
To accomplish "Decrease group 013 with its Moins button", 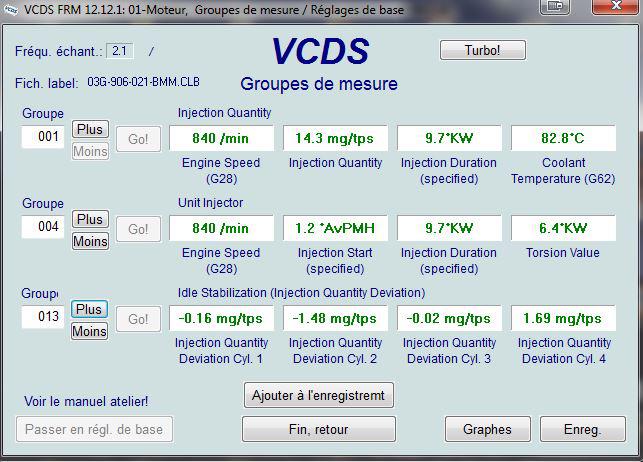I will pos(89,331).
